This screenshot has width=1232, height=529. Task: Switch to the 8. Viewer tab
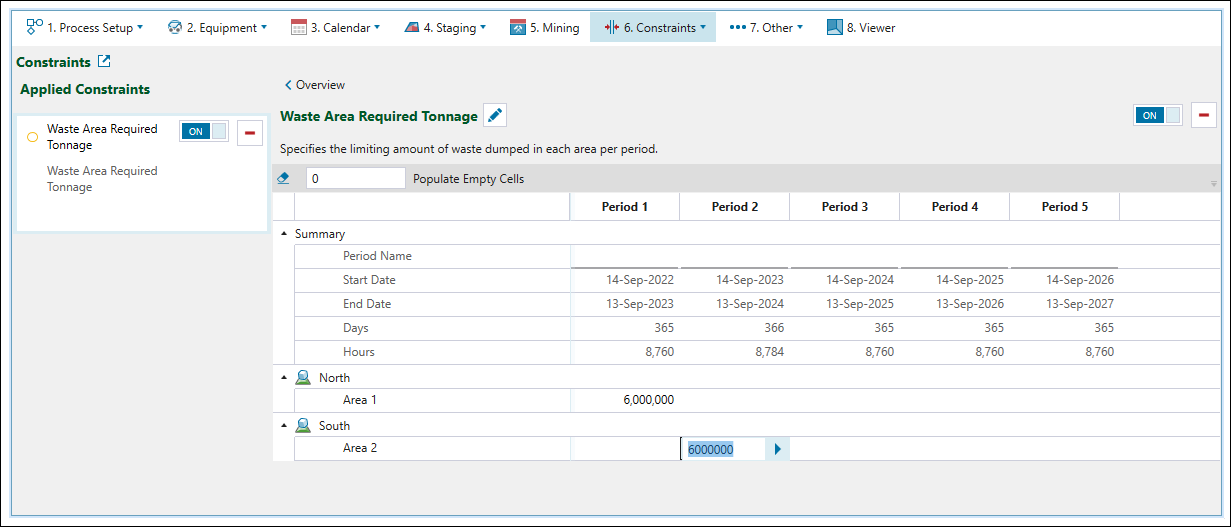pyautogui.click(x=861, y=28)
